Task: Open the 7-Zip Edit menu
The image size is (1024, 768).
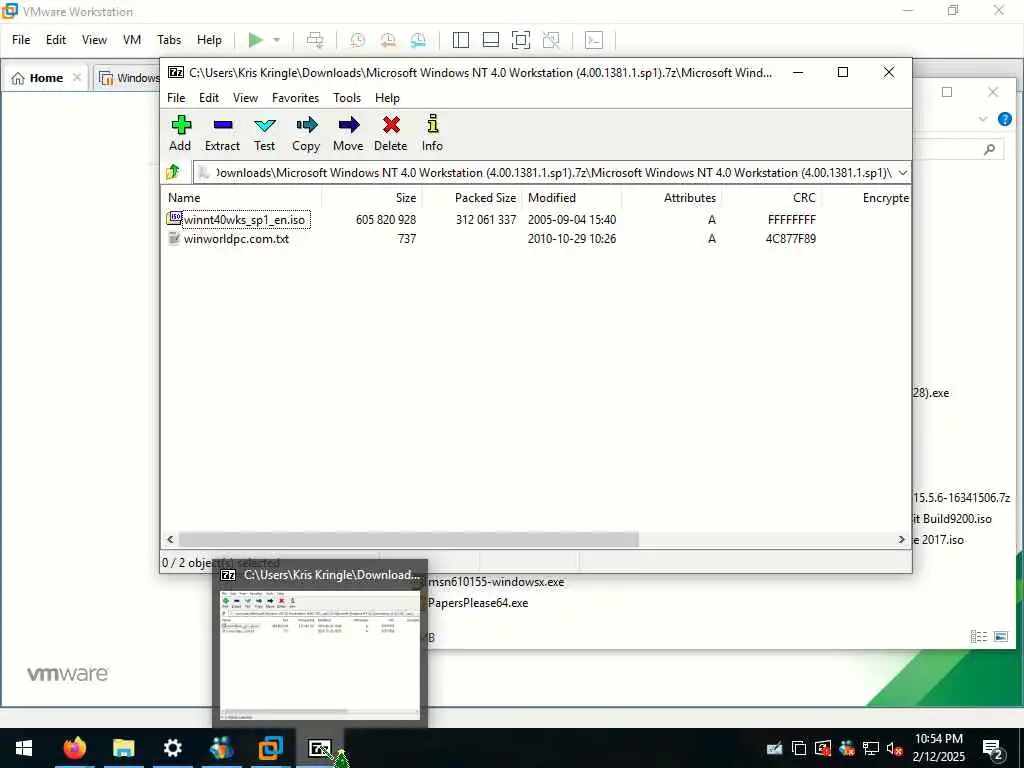Action: coord(209,97)
